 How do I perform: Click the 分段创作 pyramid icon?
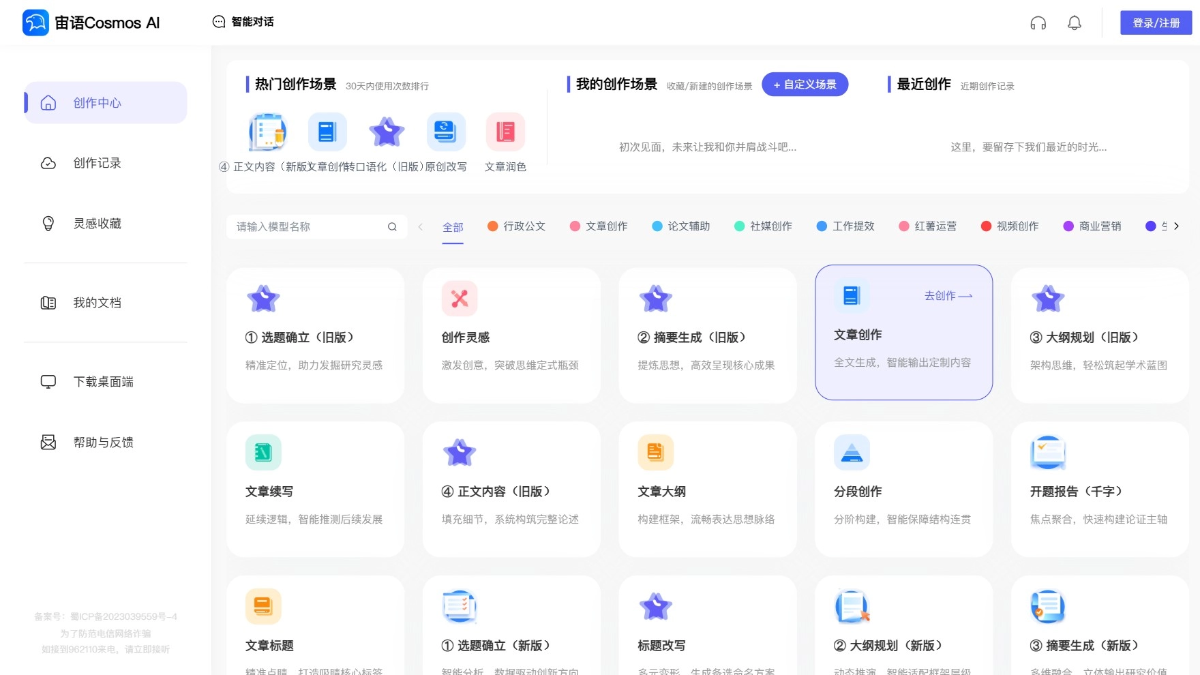point(852,452)
